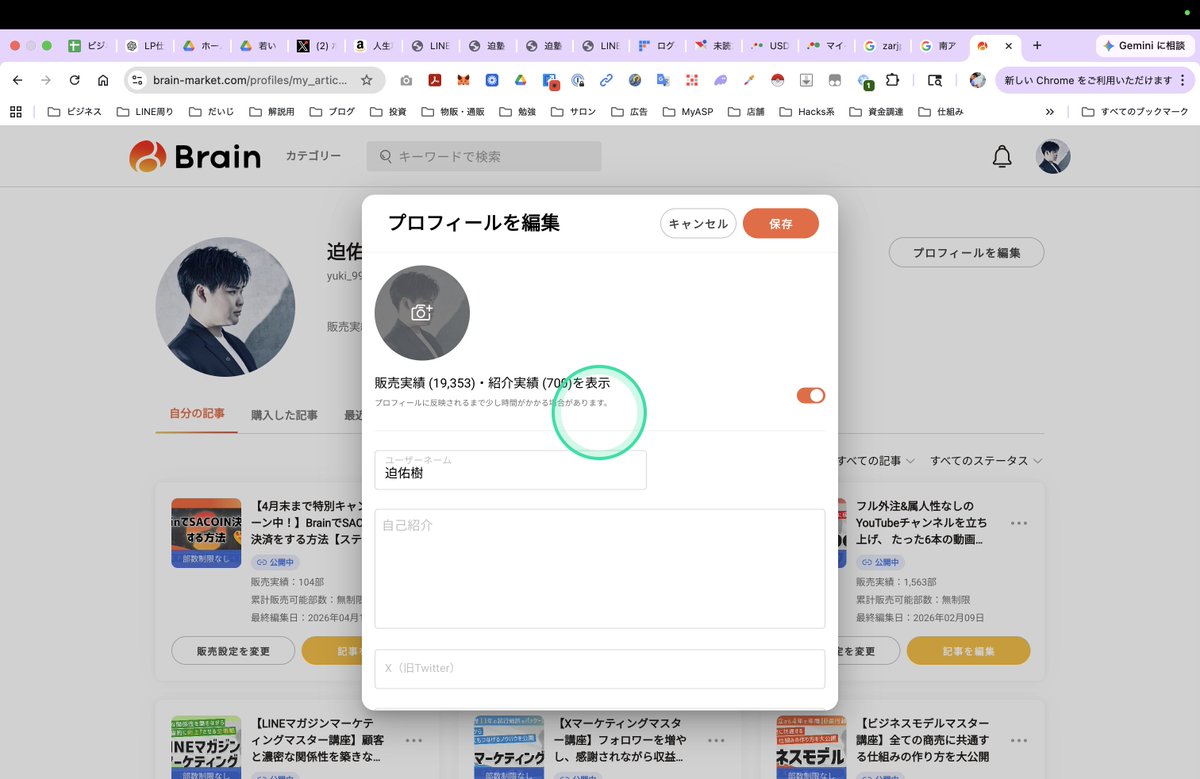This screenshot has width=1200, height=779.
Task: Click the SACOIN article thumbnail
Action: pos(206,533)
